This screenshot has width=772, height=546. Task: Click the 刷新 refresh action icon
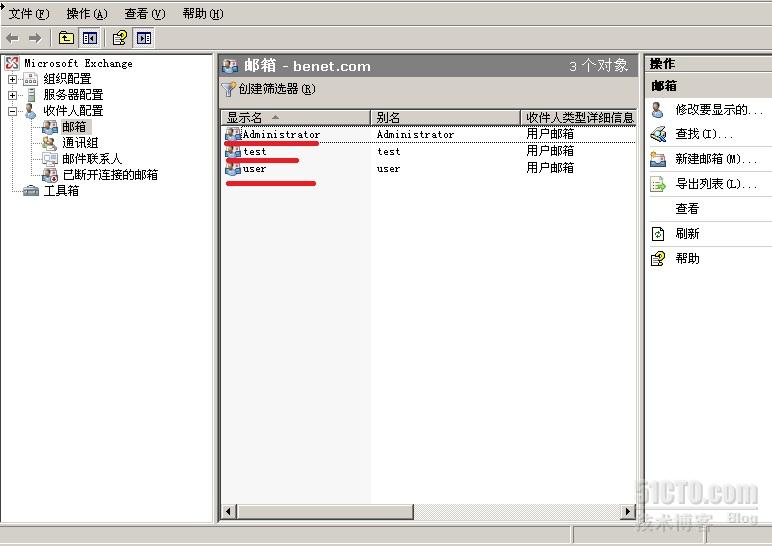[x=658, y=234]
